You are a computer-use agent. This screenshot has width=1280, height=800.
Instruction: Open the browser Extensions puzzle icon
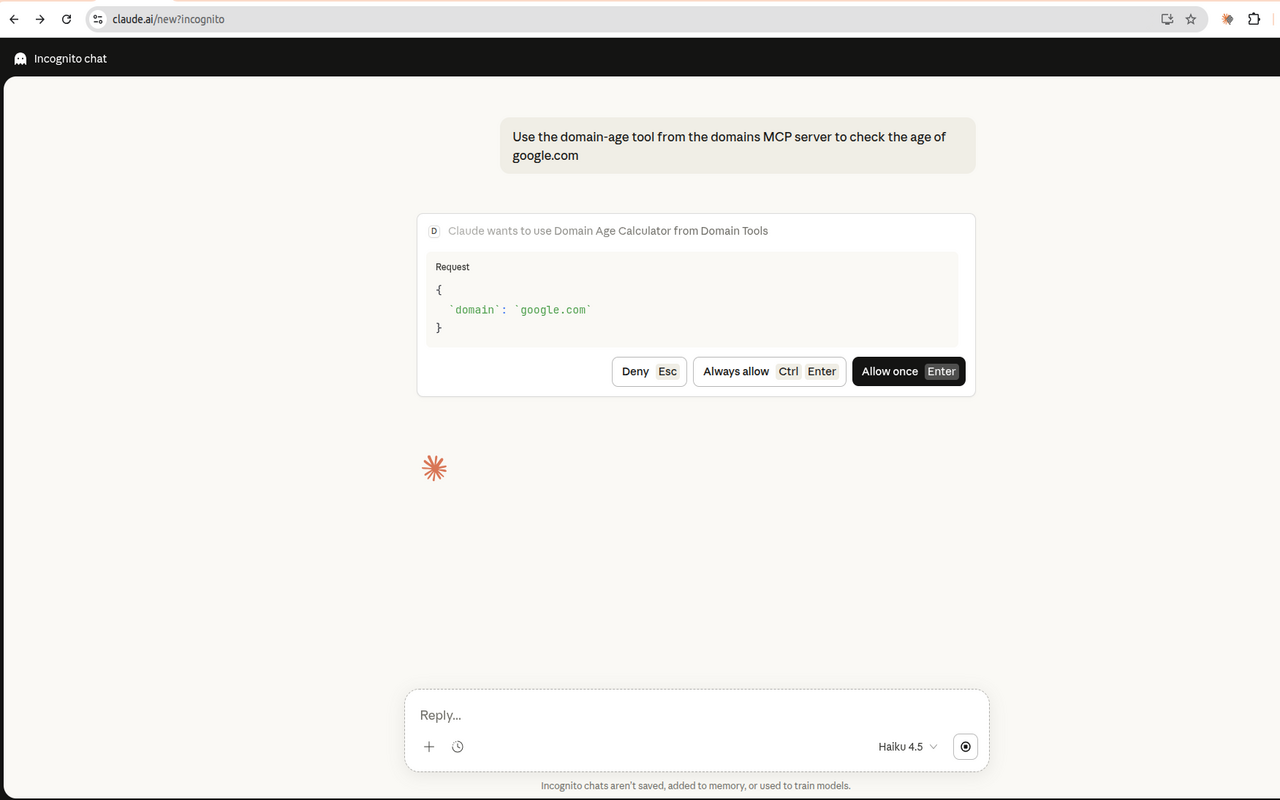point(1254,19)
